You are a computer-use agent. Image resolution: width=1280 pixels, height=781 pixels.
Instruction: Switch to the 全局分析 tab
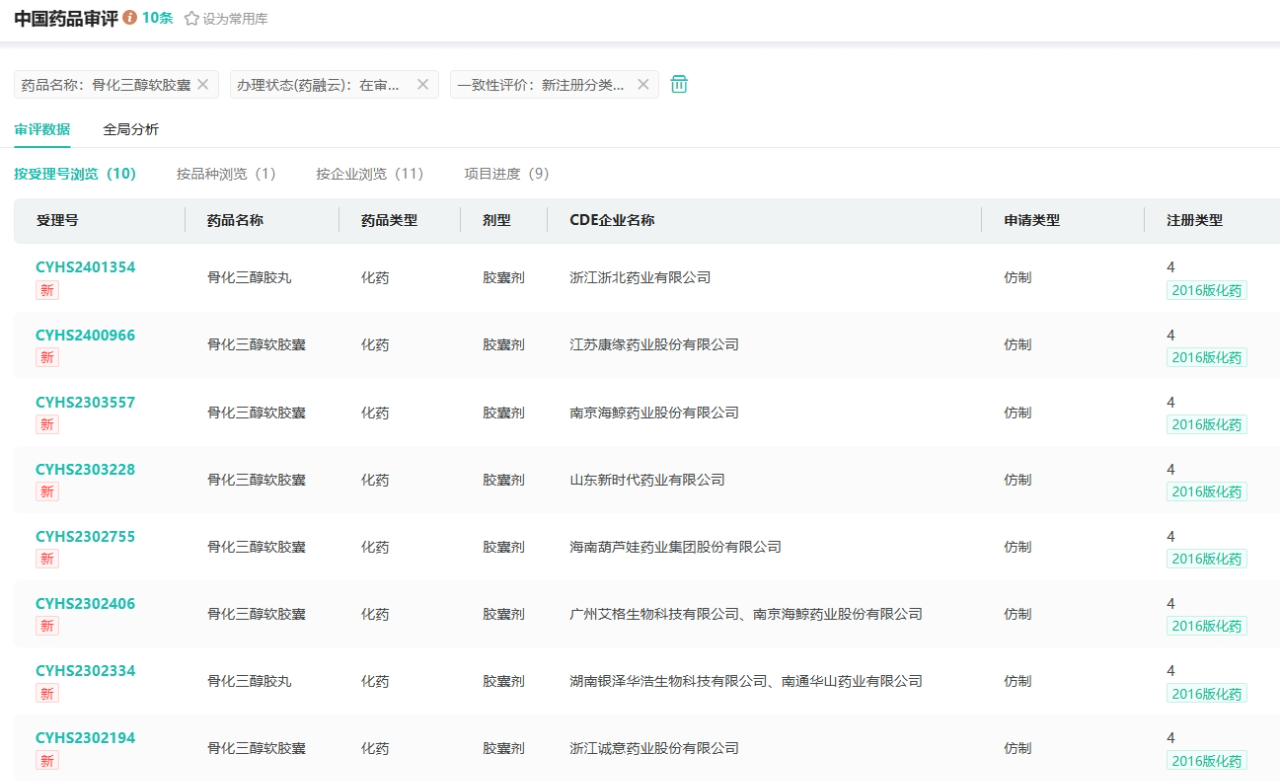pos(131,129)
